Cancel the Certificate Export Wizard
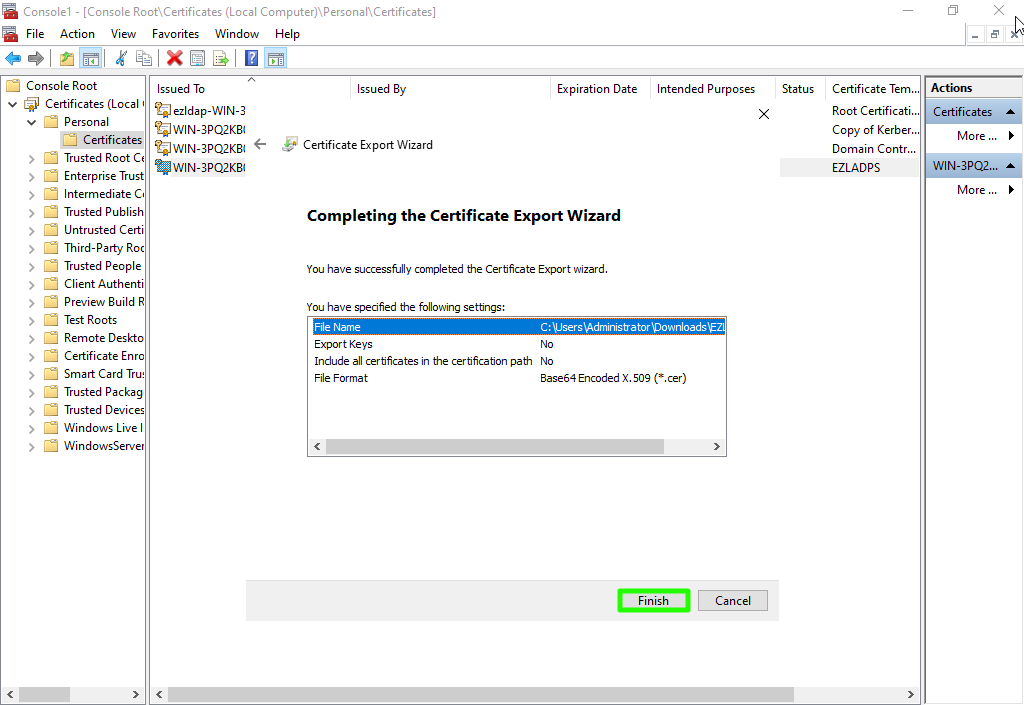1024x705 pixels. pyautogui.click(x=732, y=601)
